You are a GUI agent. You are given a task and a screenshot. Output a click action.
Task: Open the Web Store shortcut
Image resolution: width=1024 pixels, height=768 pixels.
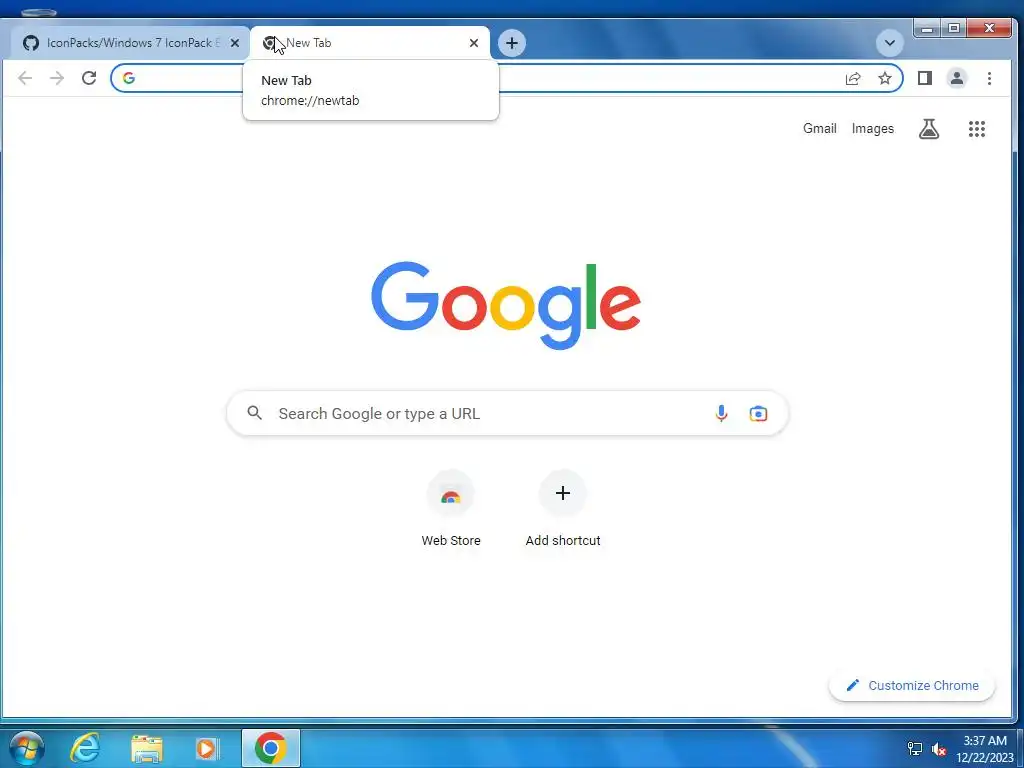pyautogui.click(x=451, y=509)
